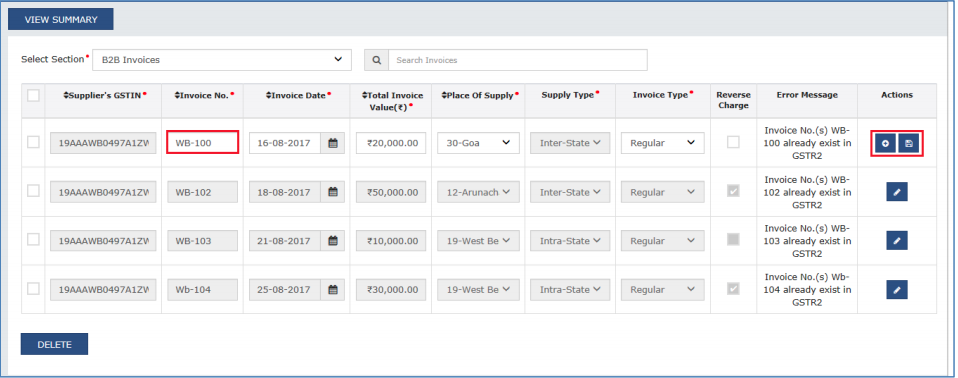The width and height of the screenshot is (958, 378).
Task: Open calendar for date 25-08-2017
Action: click(x=333, y=289)
